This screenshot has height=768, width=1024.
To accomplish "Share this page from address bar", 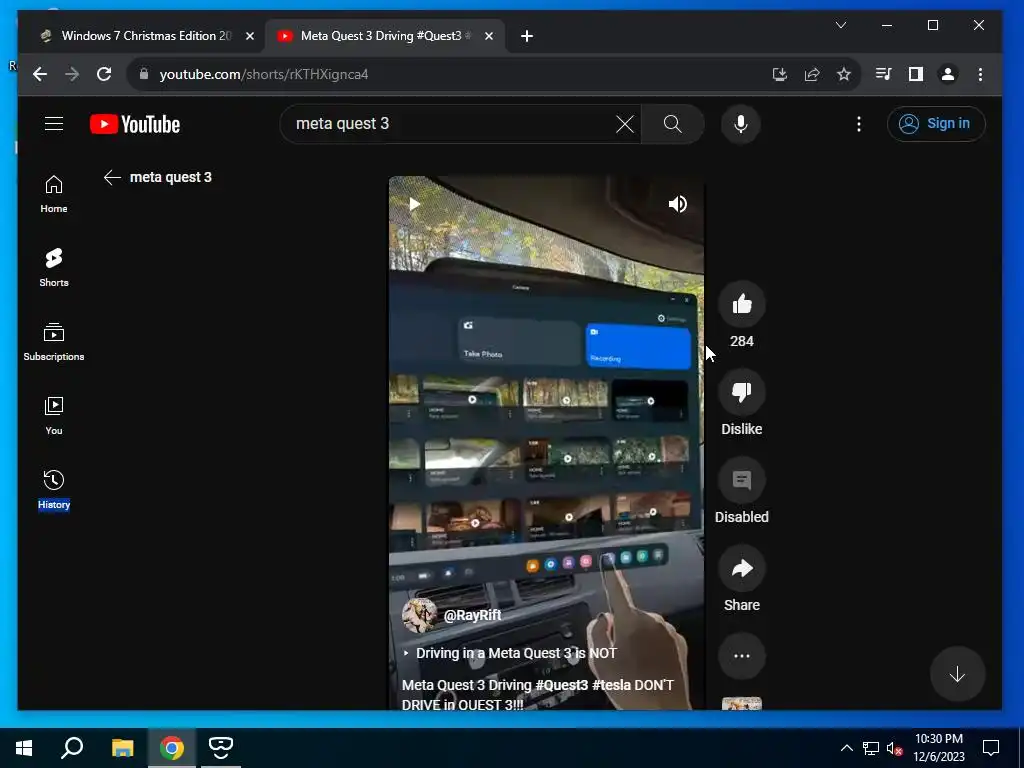I will click(x=812, y=74).
